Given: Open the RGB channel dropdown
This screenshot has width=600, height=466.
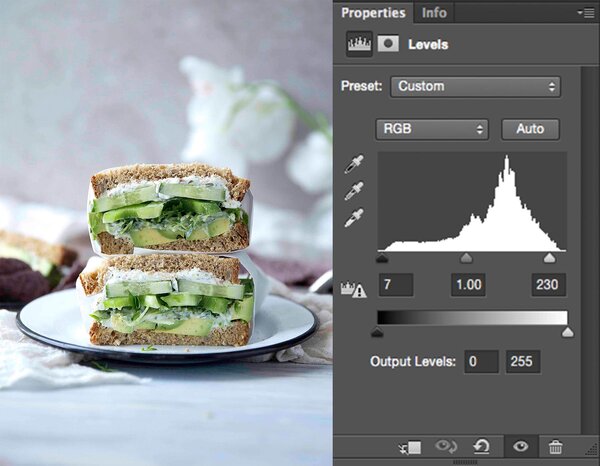Looking at the screenshot, I should (x=432, y=129).
